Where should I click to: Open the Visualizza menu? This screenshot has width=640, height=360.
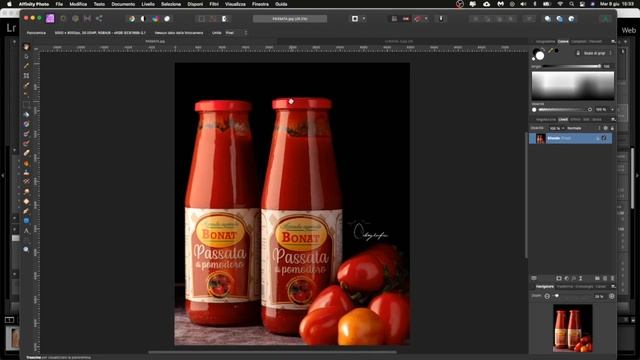click(x=235, y=4)
